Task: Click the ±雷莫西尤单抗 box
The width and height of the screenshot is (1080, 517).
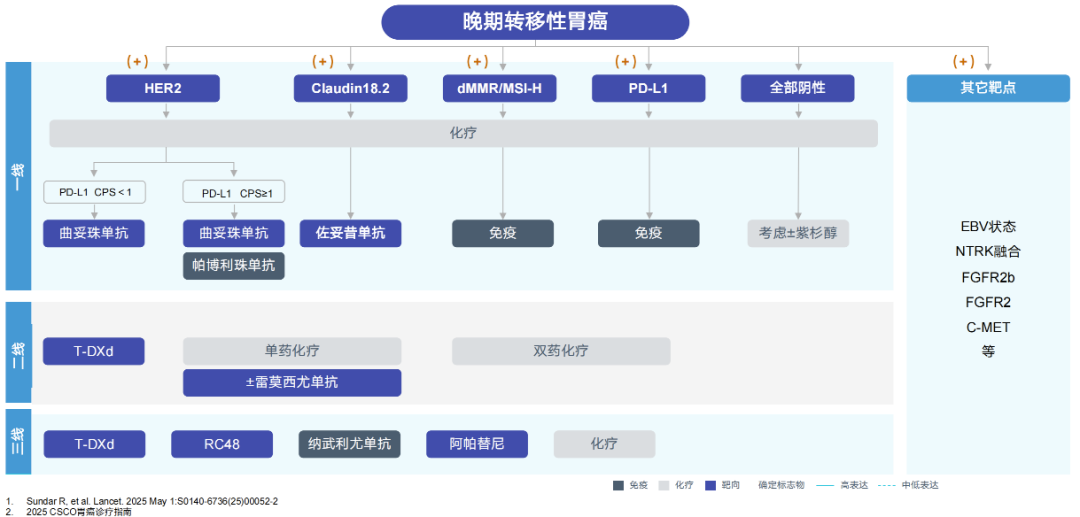Action: (292, 383)
